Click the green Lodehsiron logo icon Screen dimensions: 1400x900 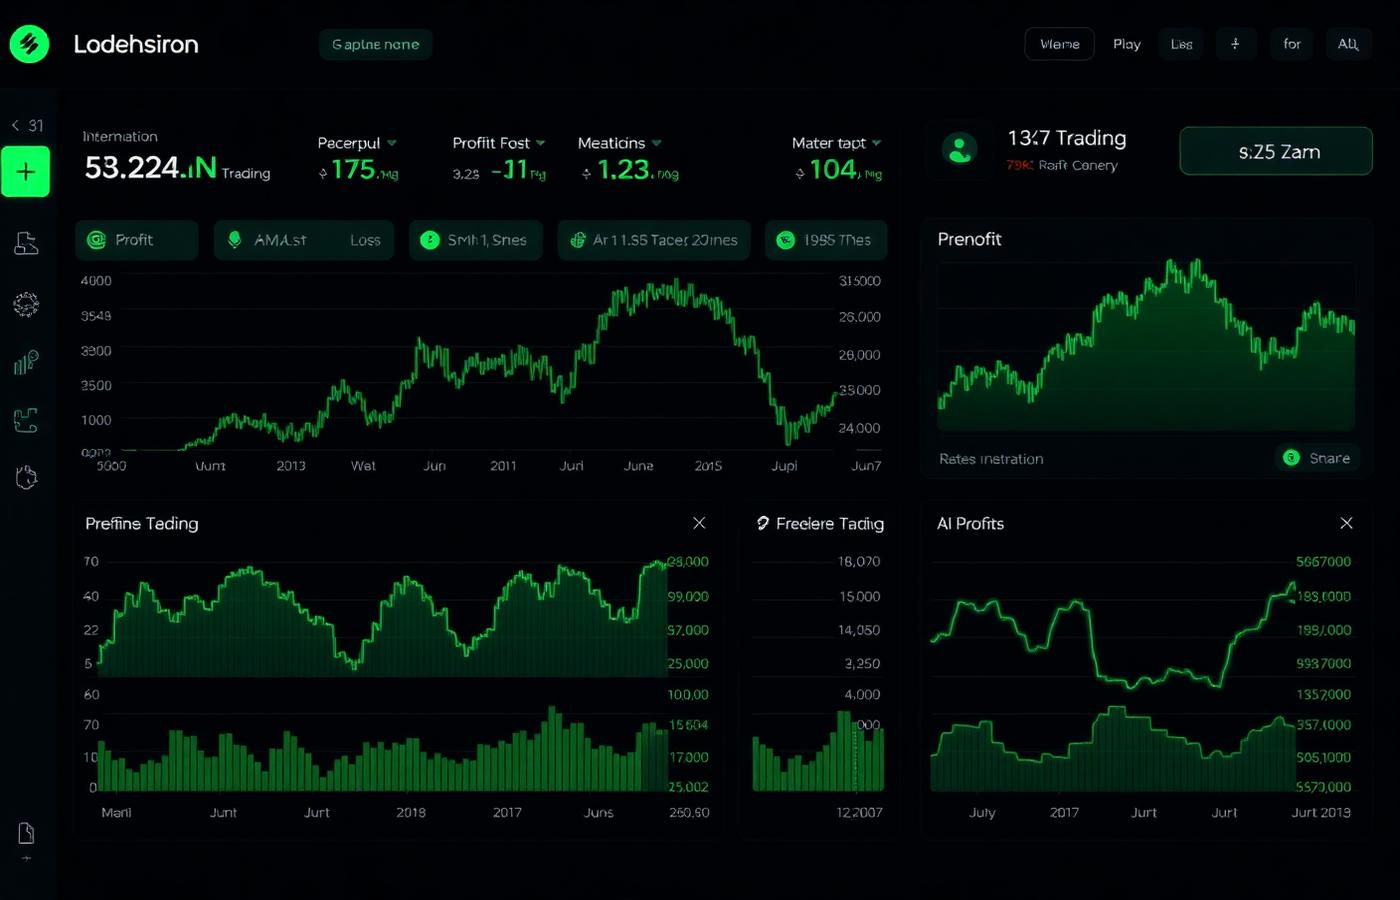29,43
